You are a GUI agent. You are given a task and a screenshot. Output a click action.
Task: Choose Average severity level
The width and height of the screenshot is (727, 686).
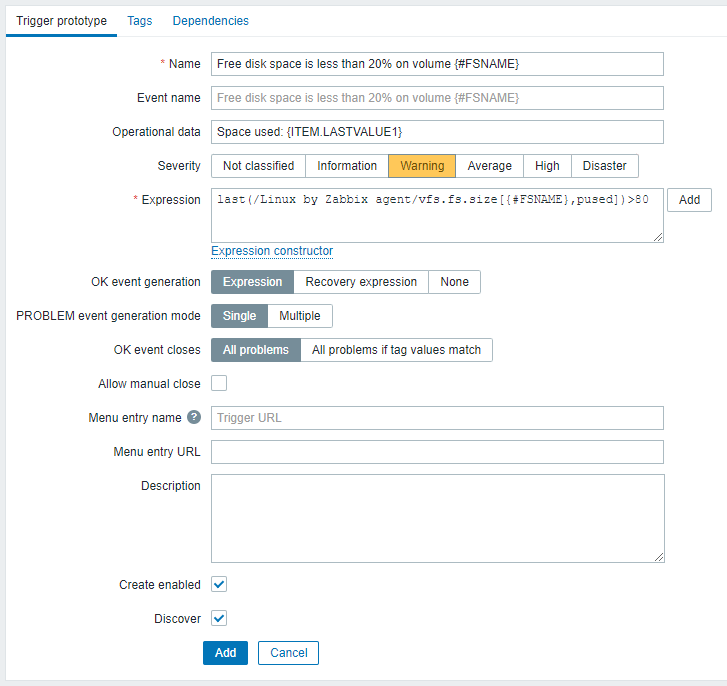pyautogui.click(x=490, y=166)
